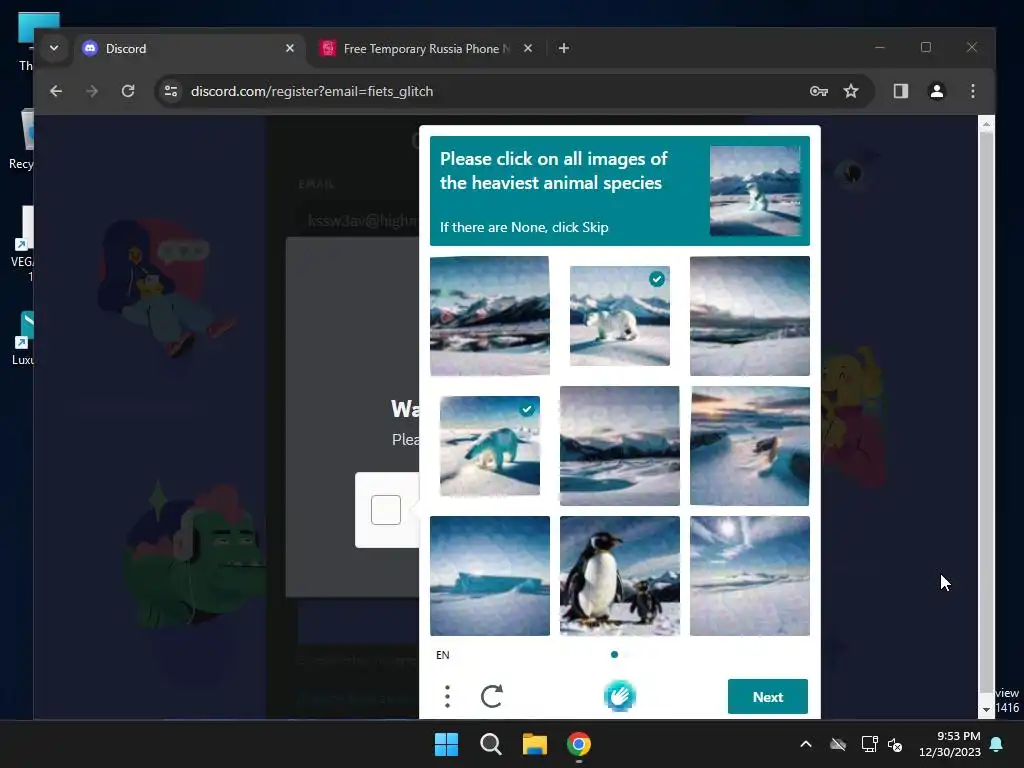This screenshot has width=1024, height=768.
Task: Select the bright sun snowfield tile
Action: pos(750,576)
